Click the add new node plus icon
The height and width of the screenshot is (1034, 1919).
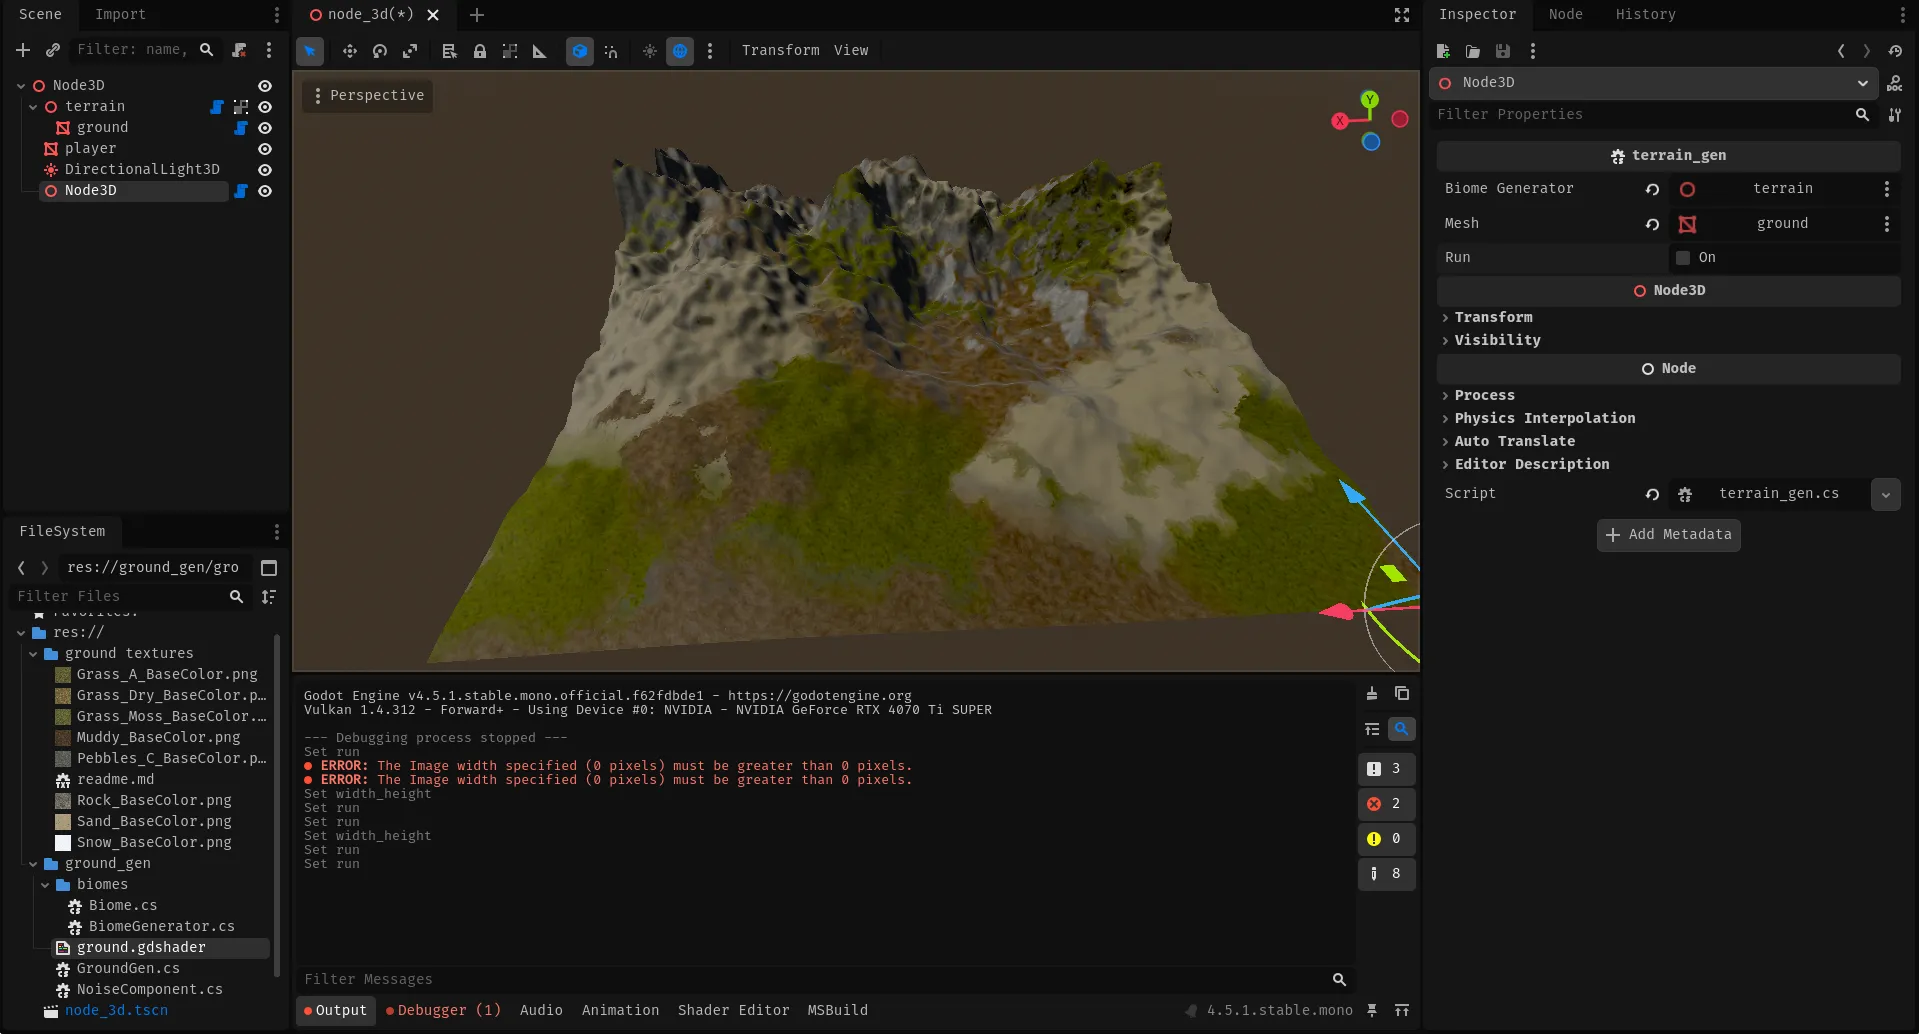coord(23,50)
